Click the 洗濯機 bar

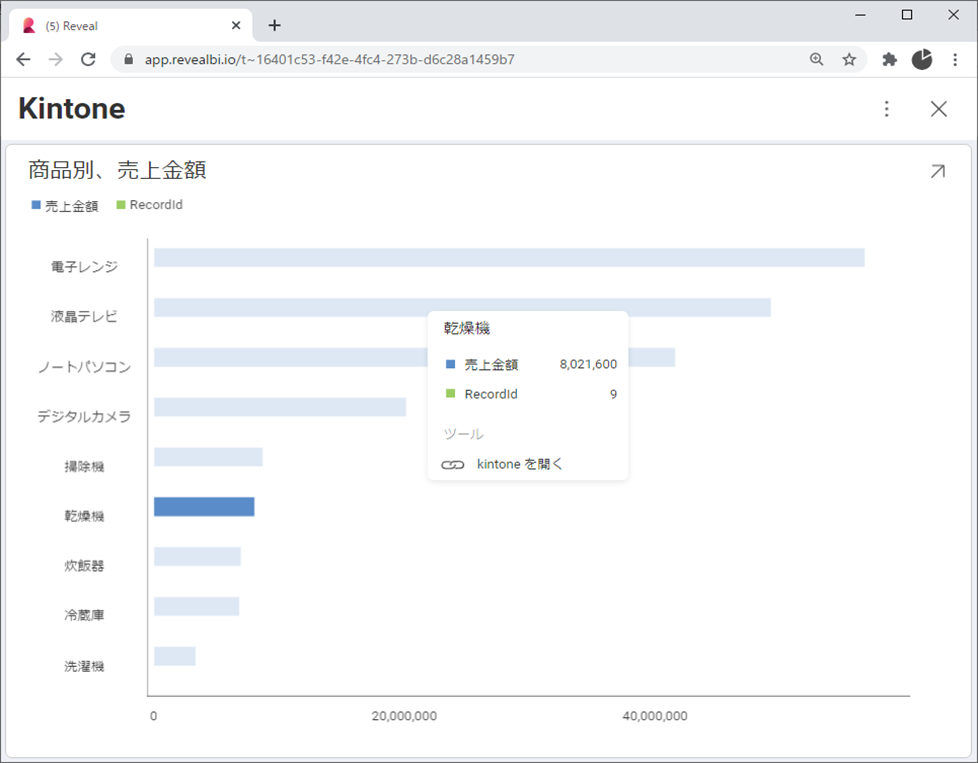pos(175,656)
